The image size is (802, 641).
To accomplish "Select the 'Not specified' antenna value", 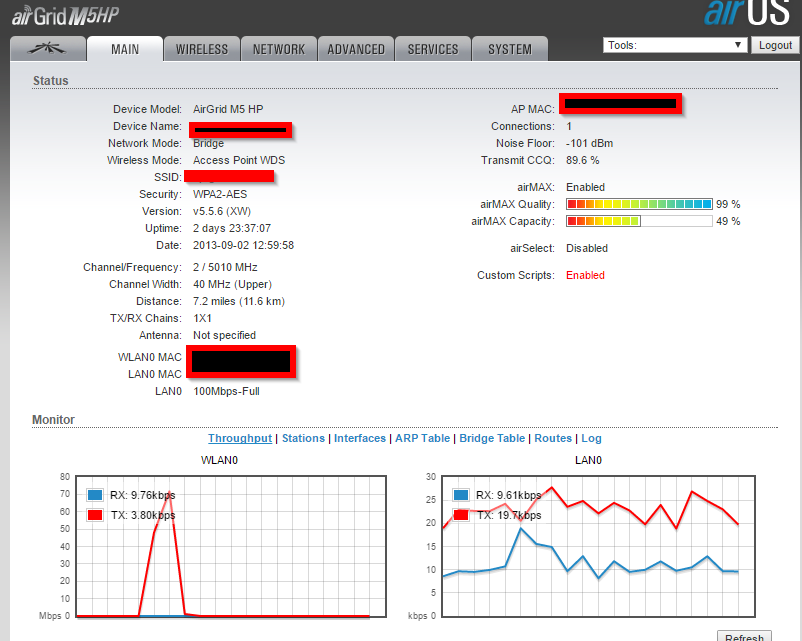I will pos(225,335).
